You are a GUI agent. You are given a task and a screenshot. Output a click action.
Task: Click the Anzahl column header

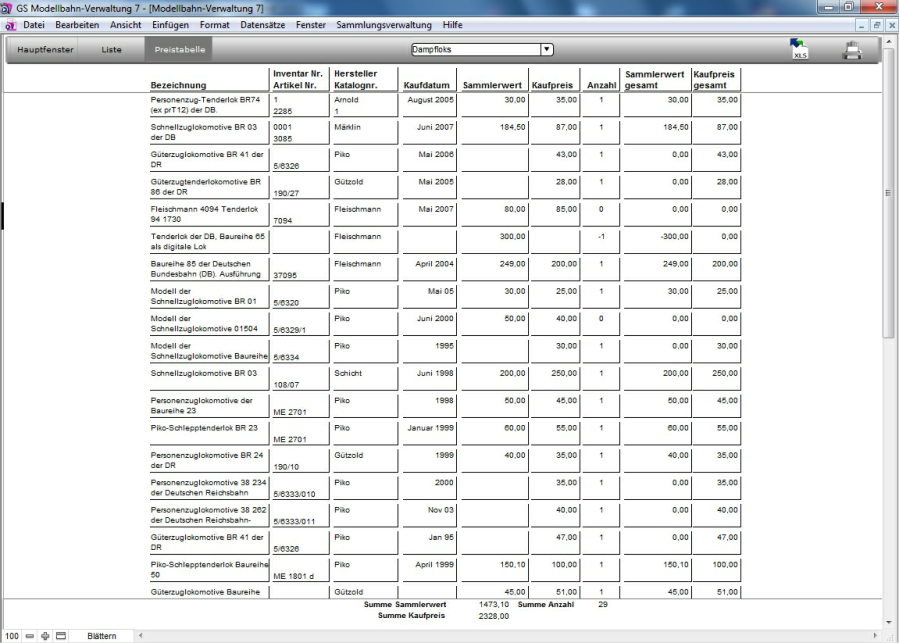(601, 85)
